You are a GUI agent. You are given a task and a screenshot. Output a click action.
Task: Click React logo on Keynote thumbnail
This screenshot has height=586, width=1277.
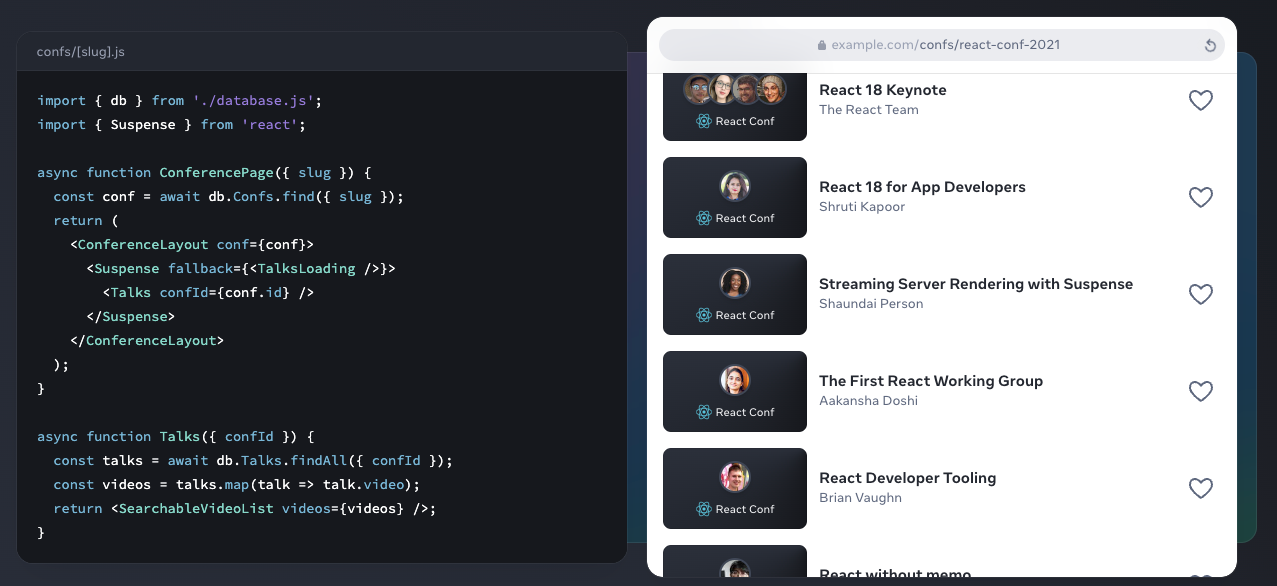tap(704, 121)
